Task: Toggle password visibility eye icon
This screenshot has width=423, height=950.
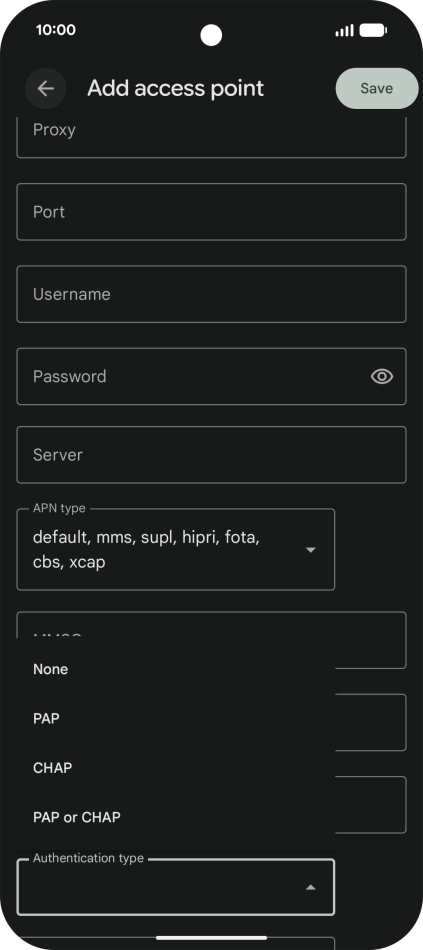Action: point(382,376)
